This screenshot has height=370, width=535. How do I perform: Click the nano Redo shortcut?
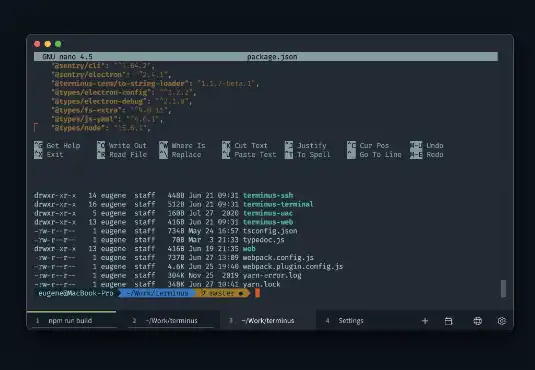coord(427,155)
